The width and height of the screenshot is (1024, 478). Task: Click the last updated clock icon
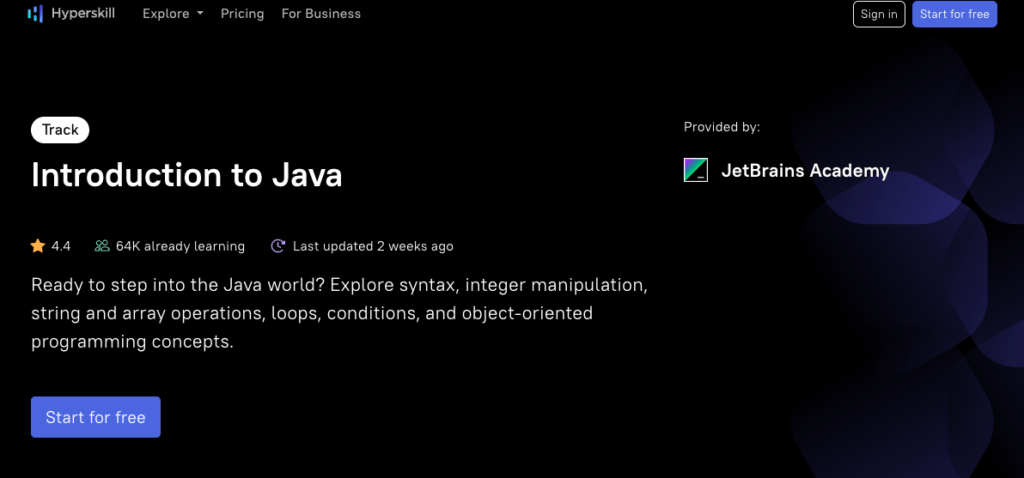278,246
